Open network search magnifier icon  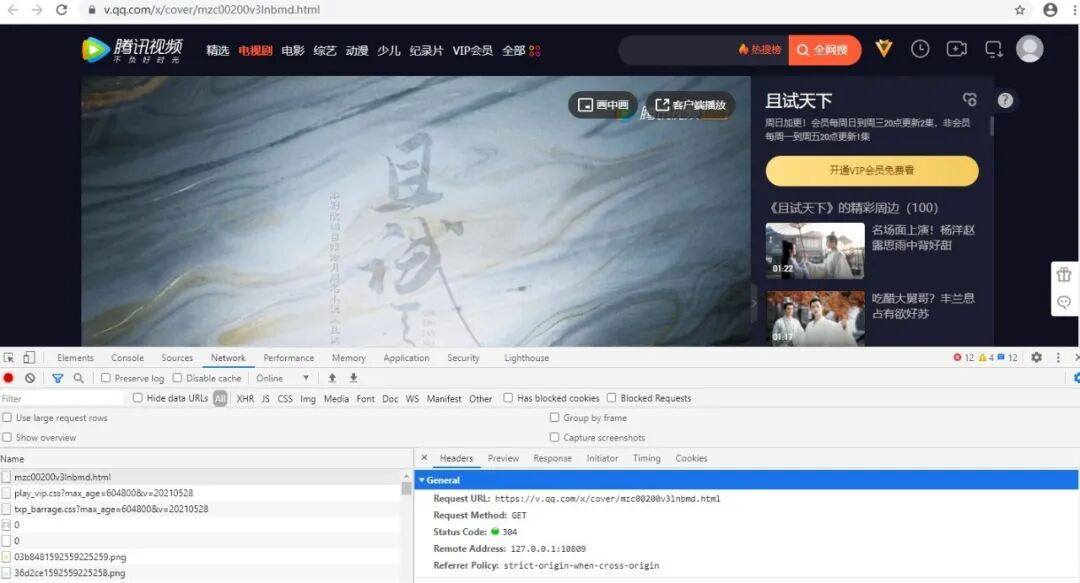(79, 378)
